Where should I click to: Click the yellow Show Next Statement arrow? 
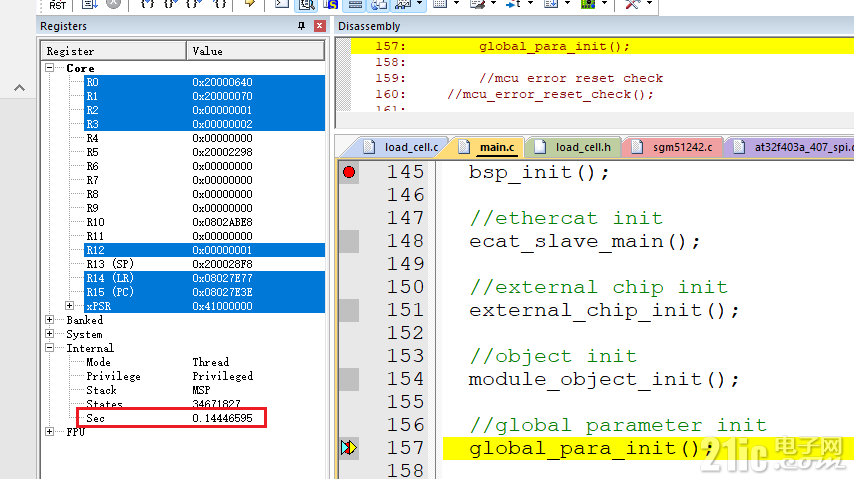pos(249,3)
